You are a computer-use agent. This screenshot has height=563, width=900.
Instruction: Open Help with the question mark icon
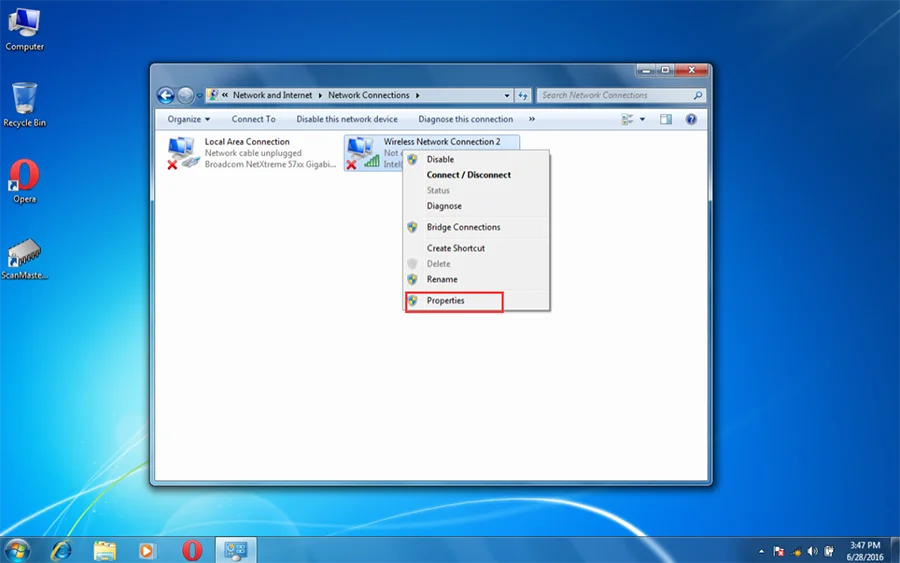[691, 119]
